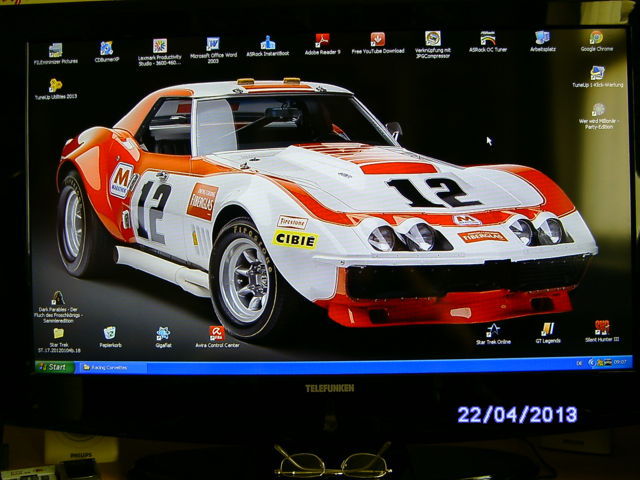This screenshot has width=640, height=480.
Task: Click the Wer wird Millionär Party-Edition icon
Action: pos(599,117)
